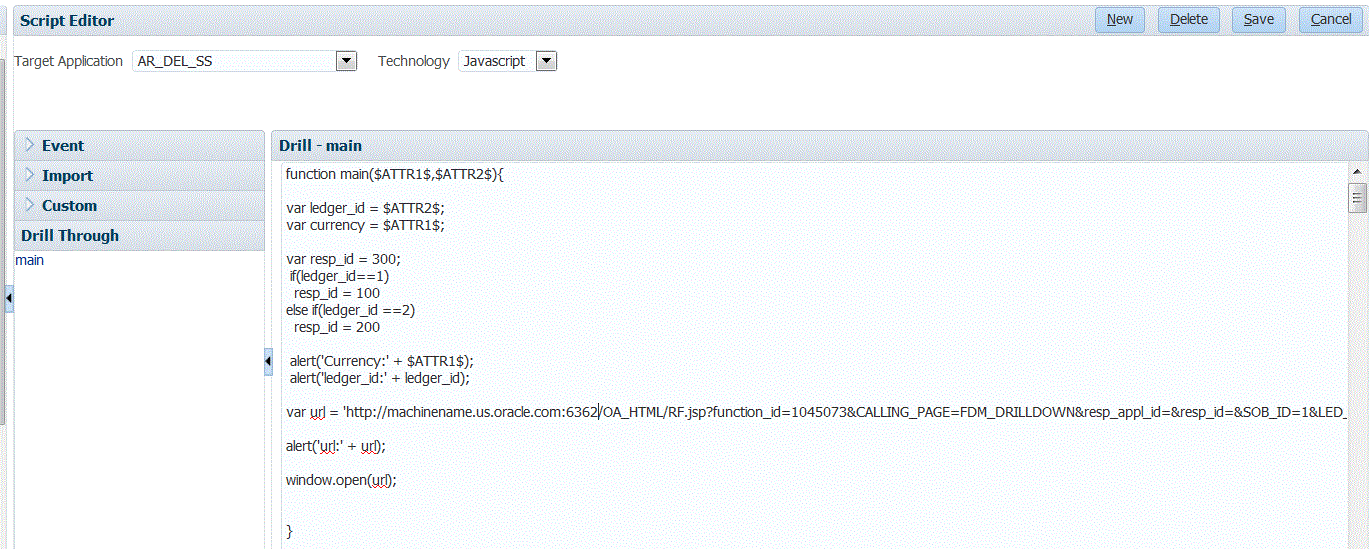Click the Technology label
This screenshot has height=549, width=1369.
point(414,61)
